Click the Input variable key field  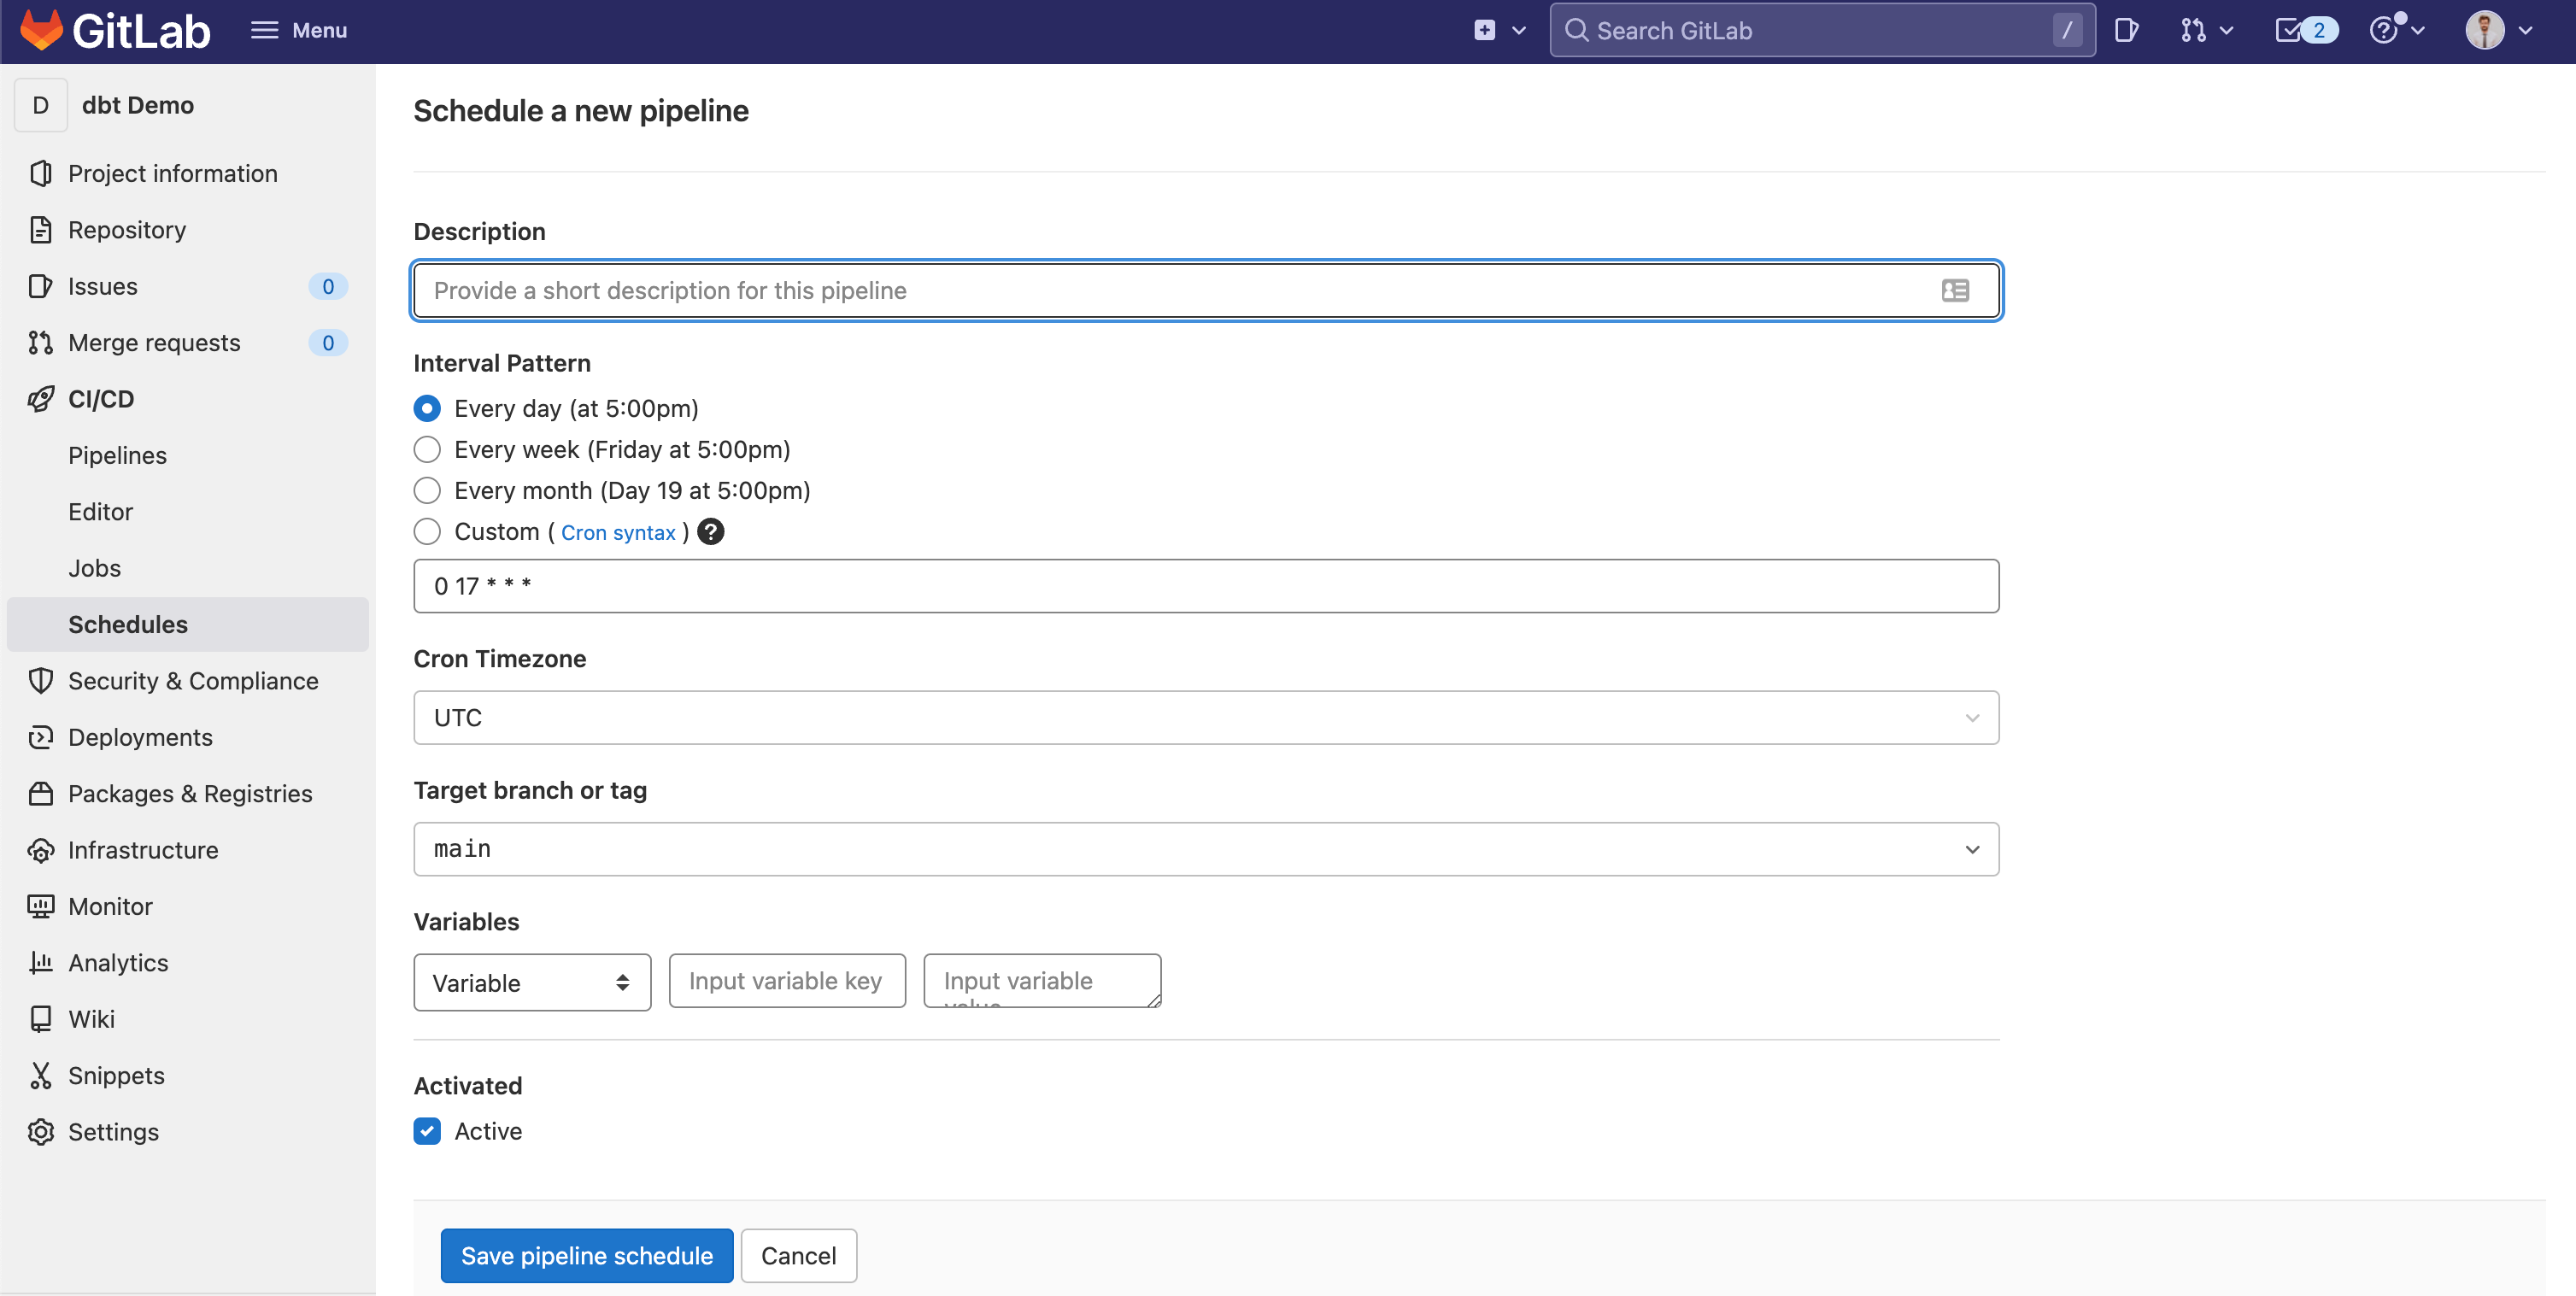point(787,981)
